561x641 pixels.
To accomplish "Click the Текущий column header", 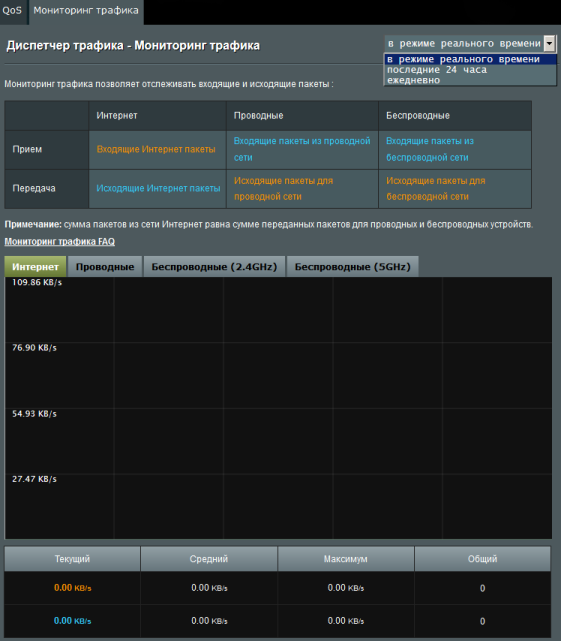I will [72, 559].
